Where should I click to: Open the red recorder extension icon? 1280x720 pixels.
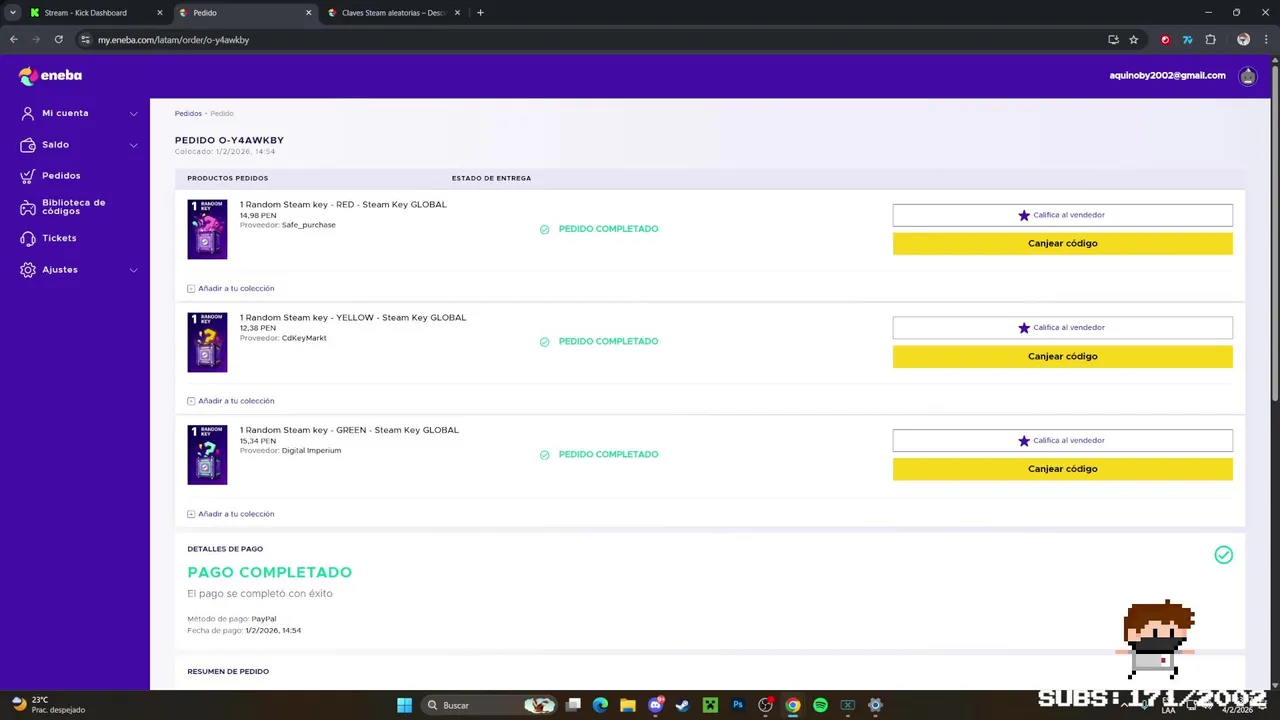pos(1165,40)
